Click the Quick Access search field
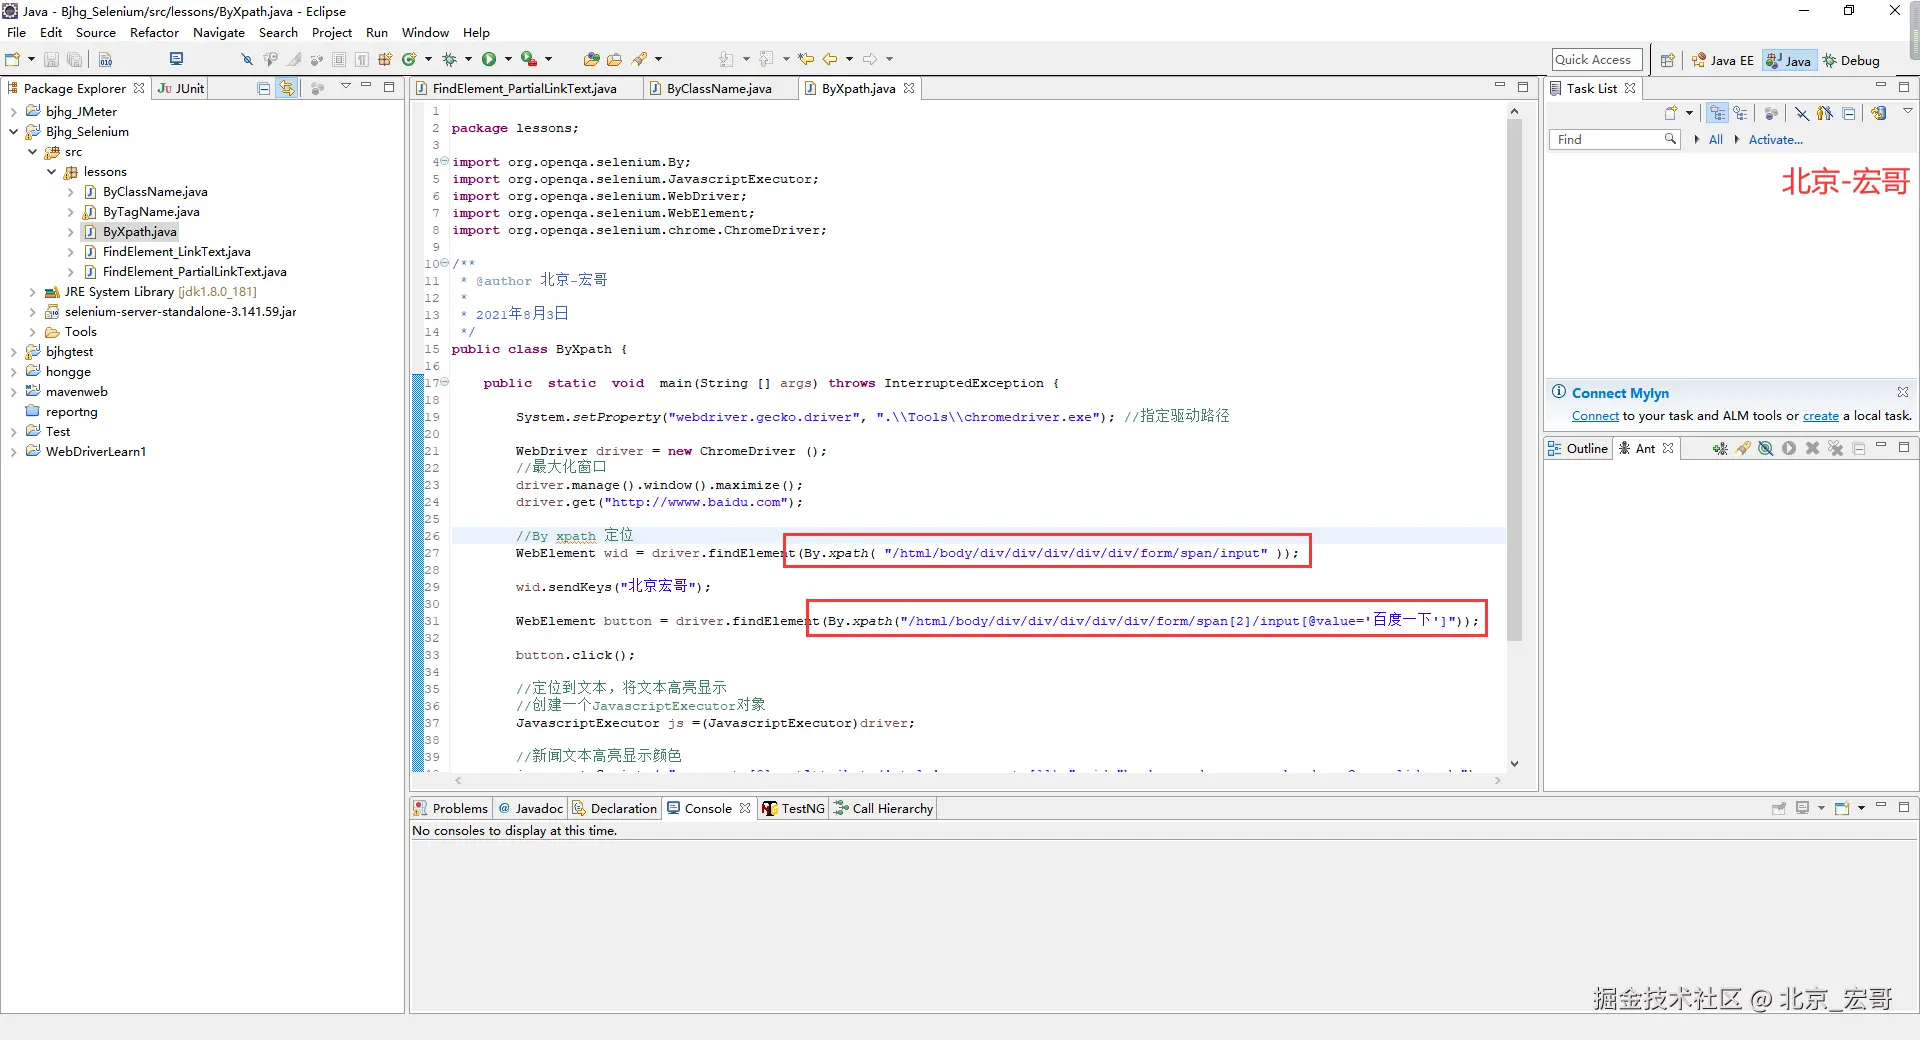This screenshot has width=1920, height=1040. coord(1597,60)
